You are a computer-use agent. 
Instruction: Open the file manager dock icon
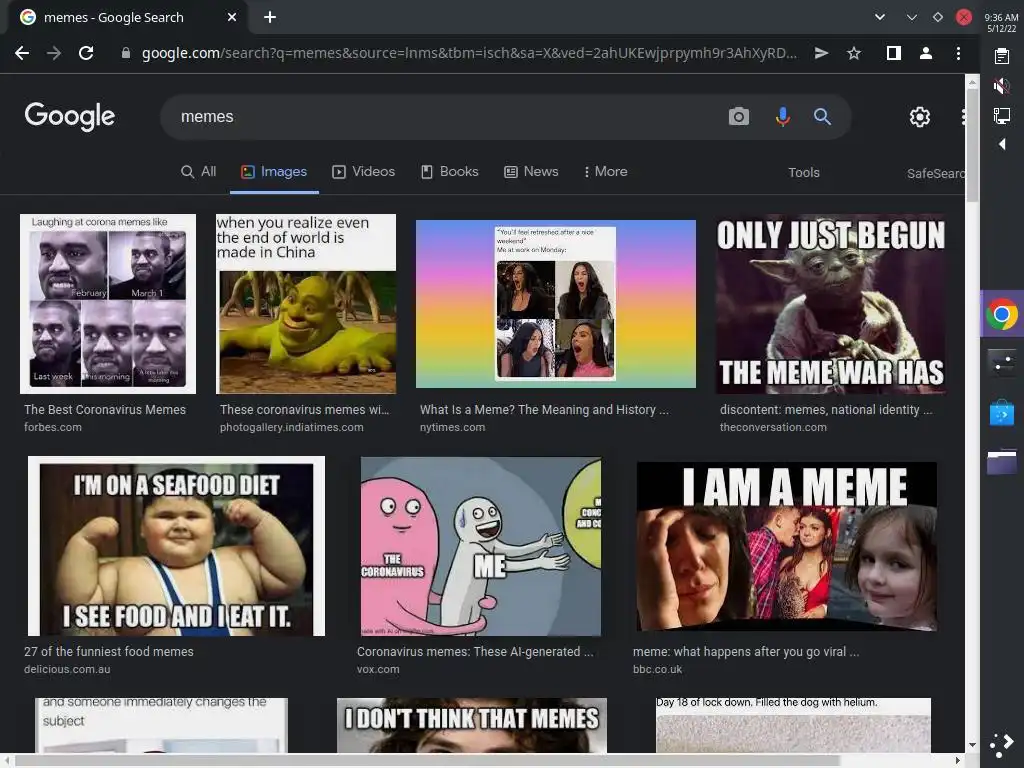[x=1002, y=462]
